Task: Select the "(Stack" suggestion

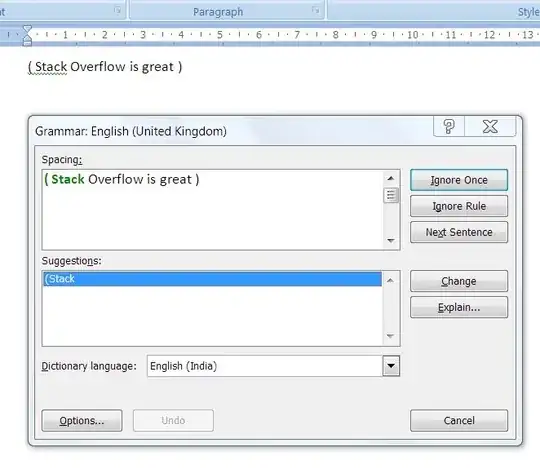Action: click(x=212, y=279)
